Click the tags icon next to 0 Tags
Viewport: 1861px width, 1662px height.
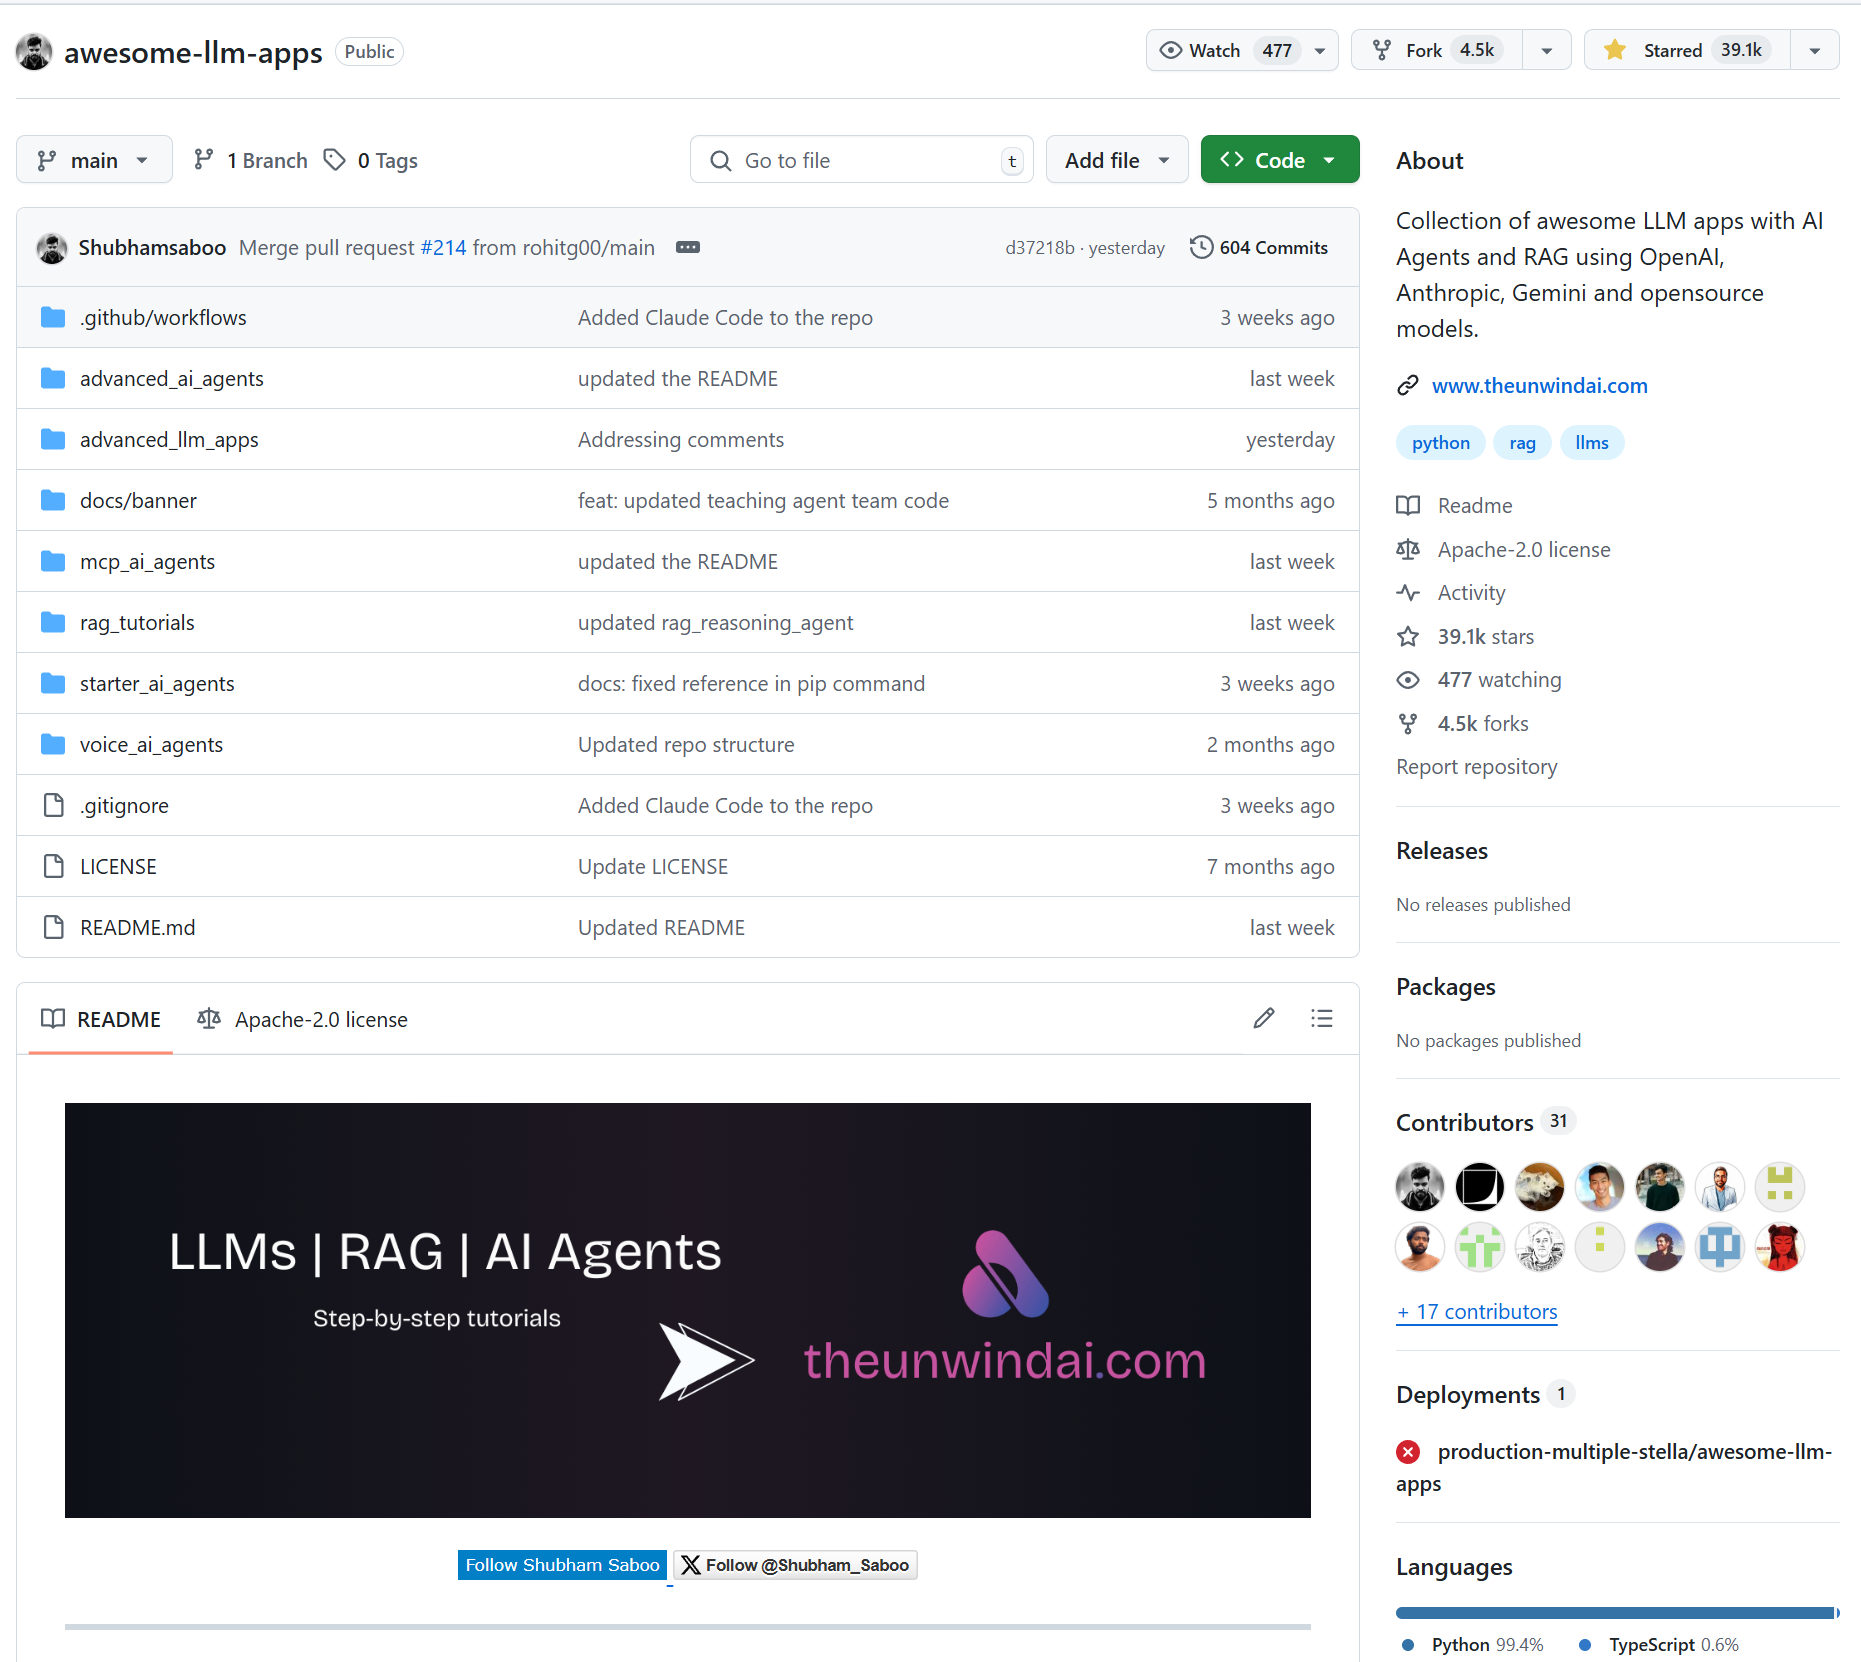[334, 159]
